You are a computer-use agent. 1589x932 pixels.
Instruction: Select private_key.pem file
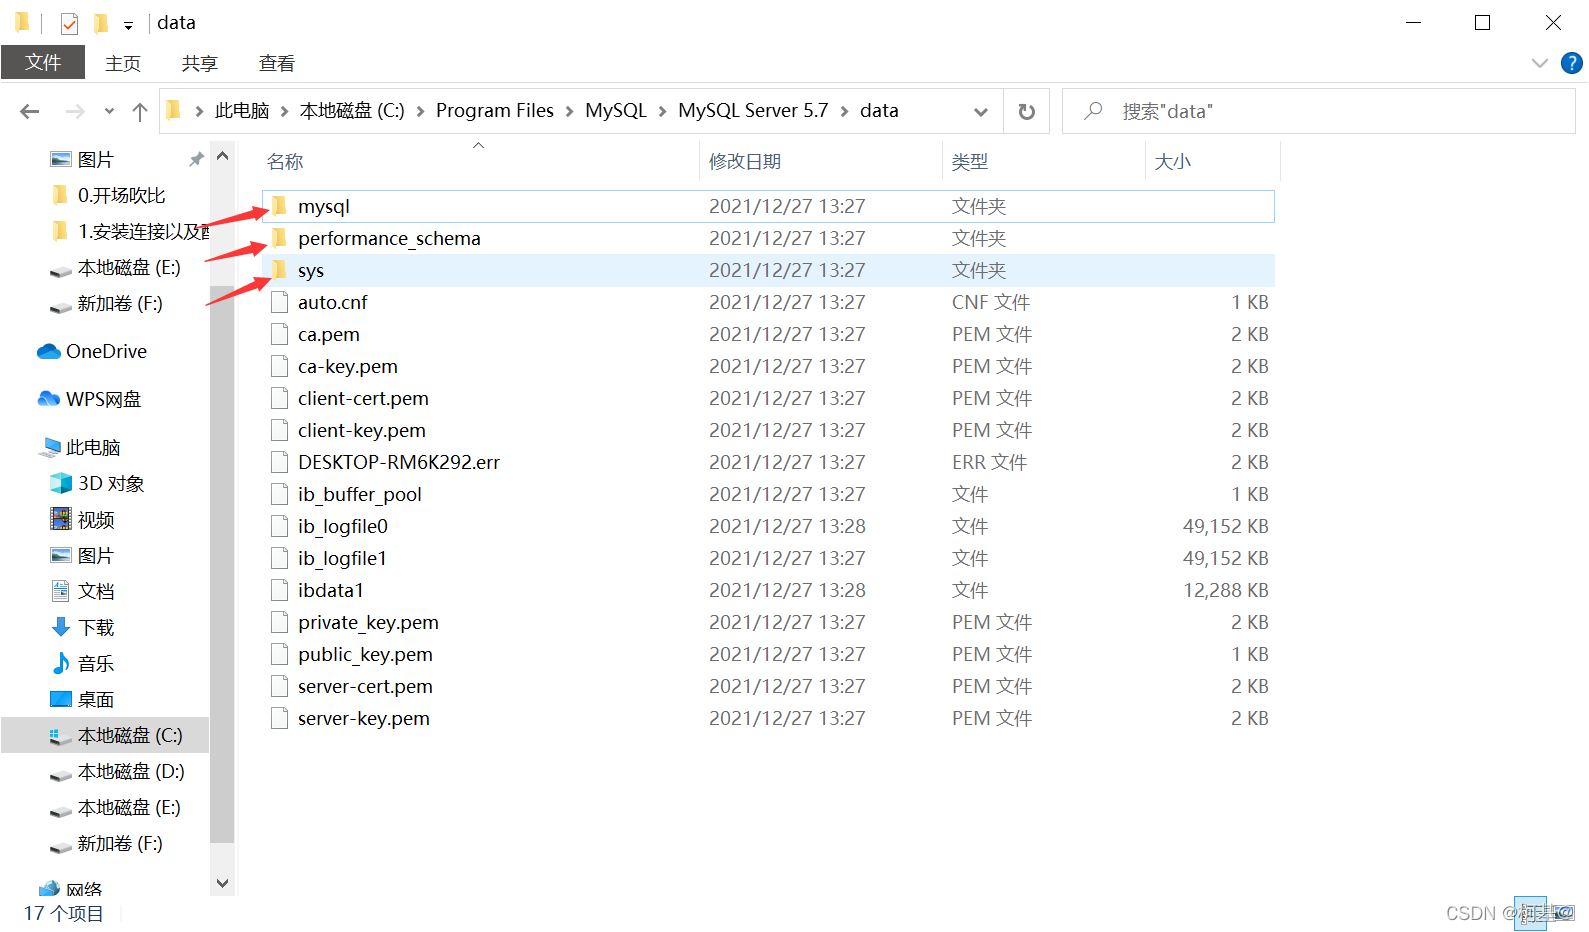point(768,622)
